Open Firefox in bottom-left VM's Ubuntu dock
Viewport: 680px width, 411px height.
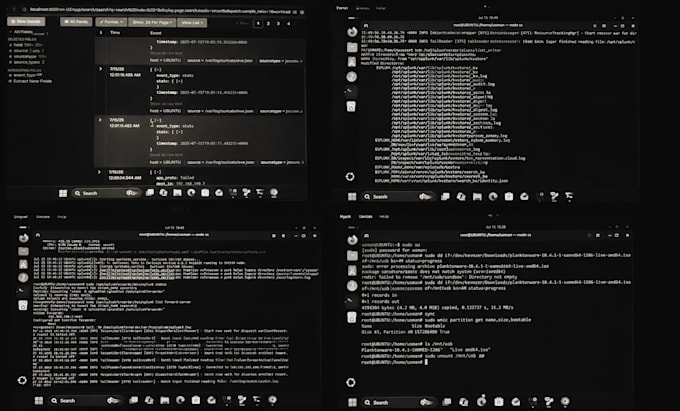pos(24,238)
